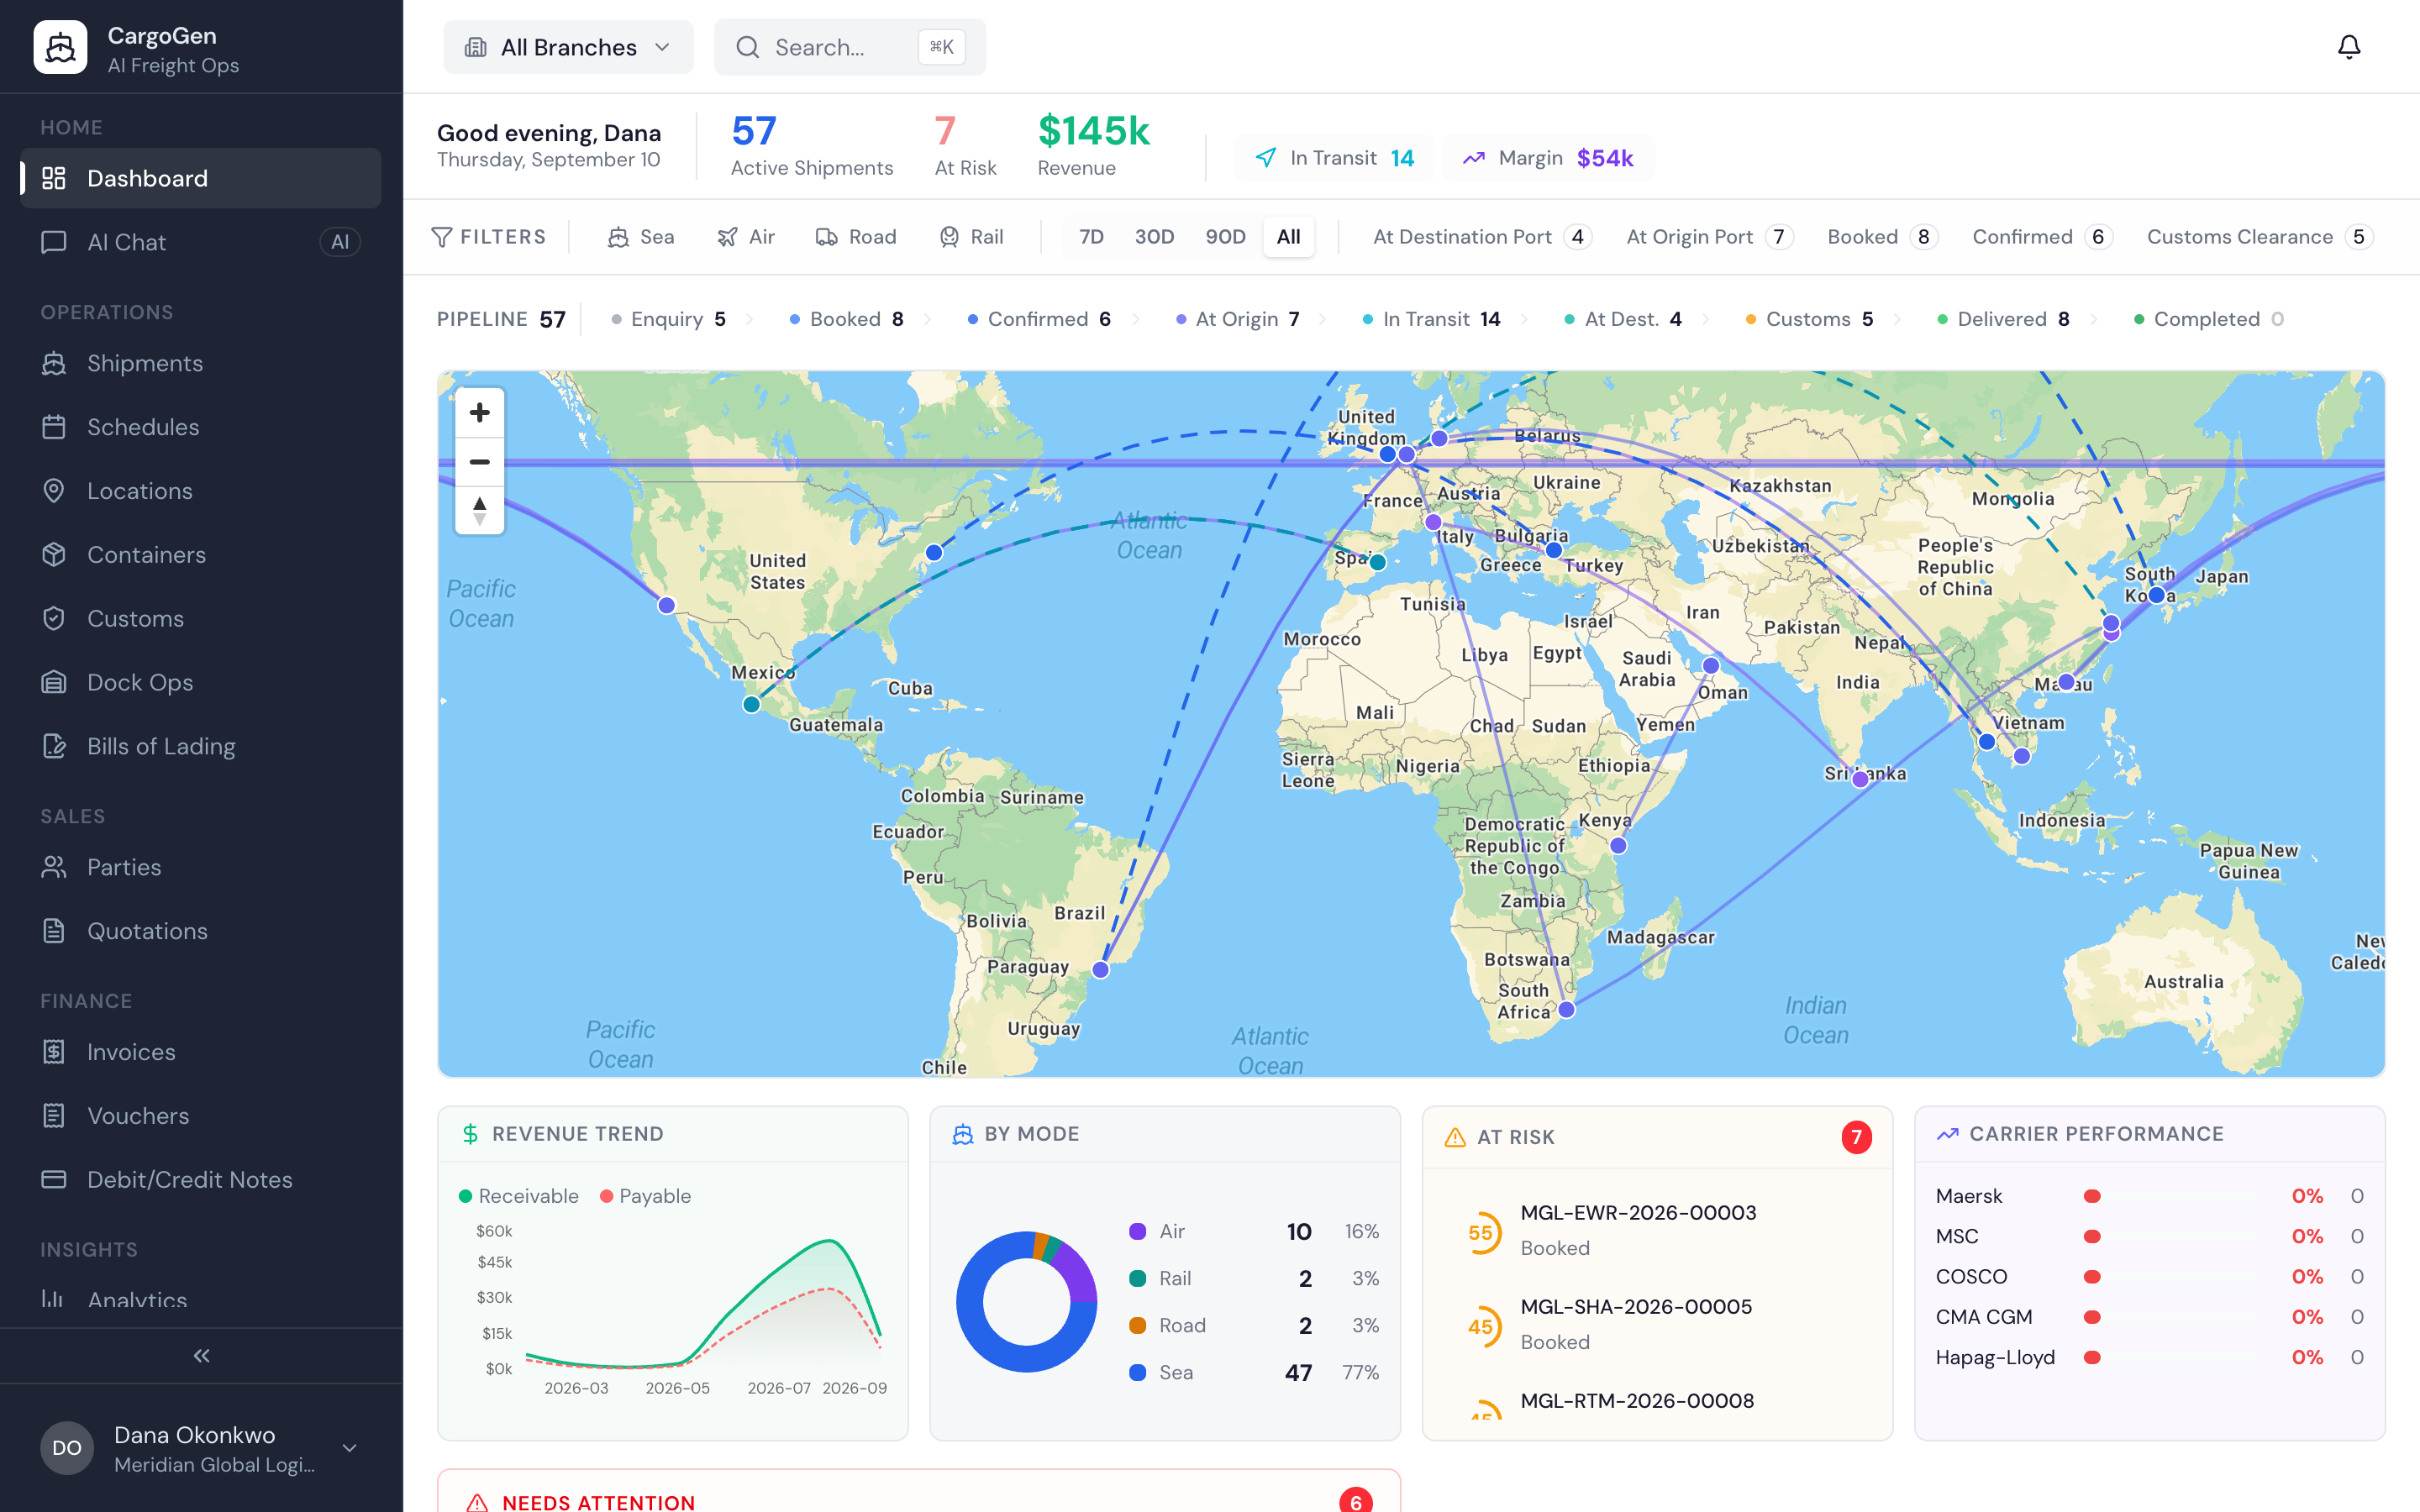Open Parties under Sales
The height and width of the screenshot is (1512, 2420).
point(201,867)
